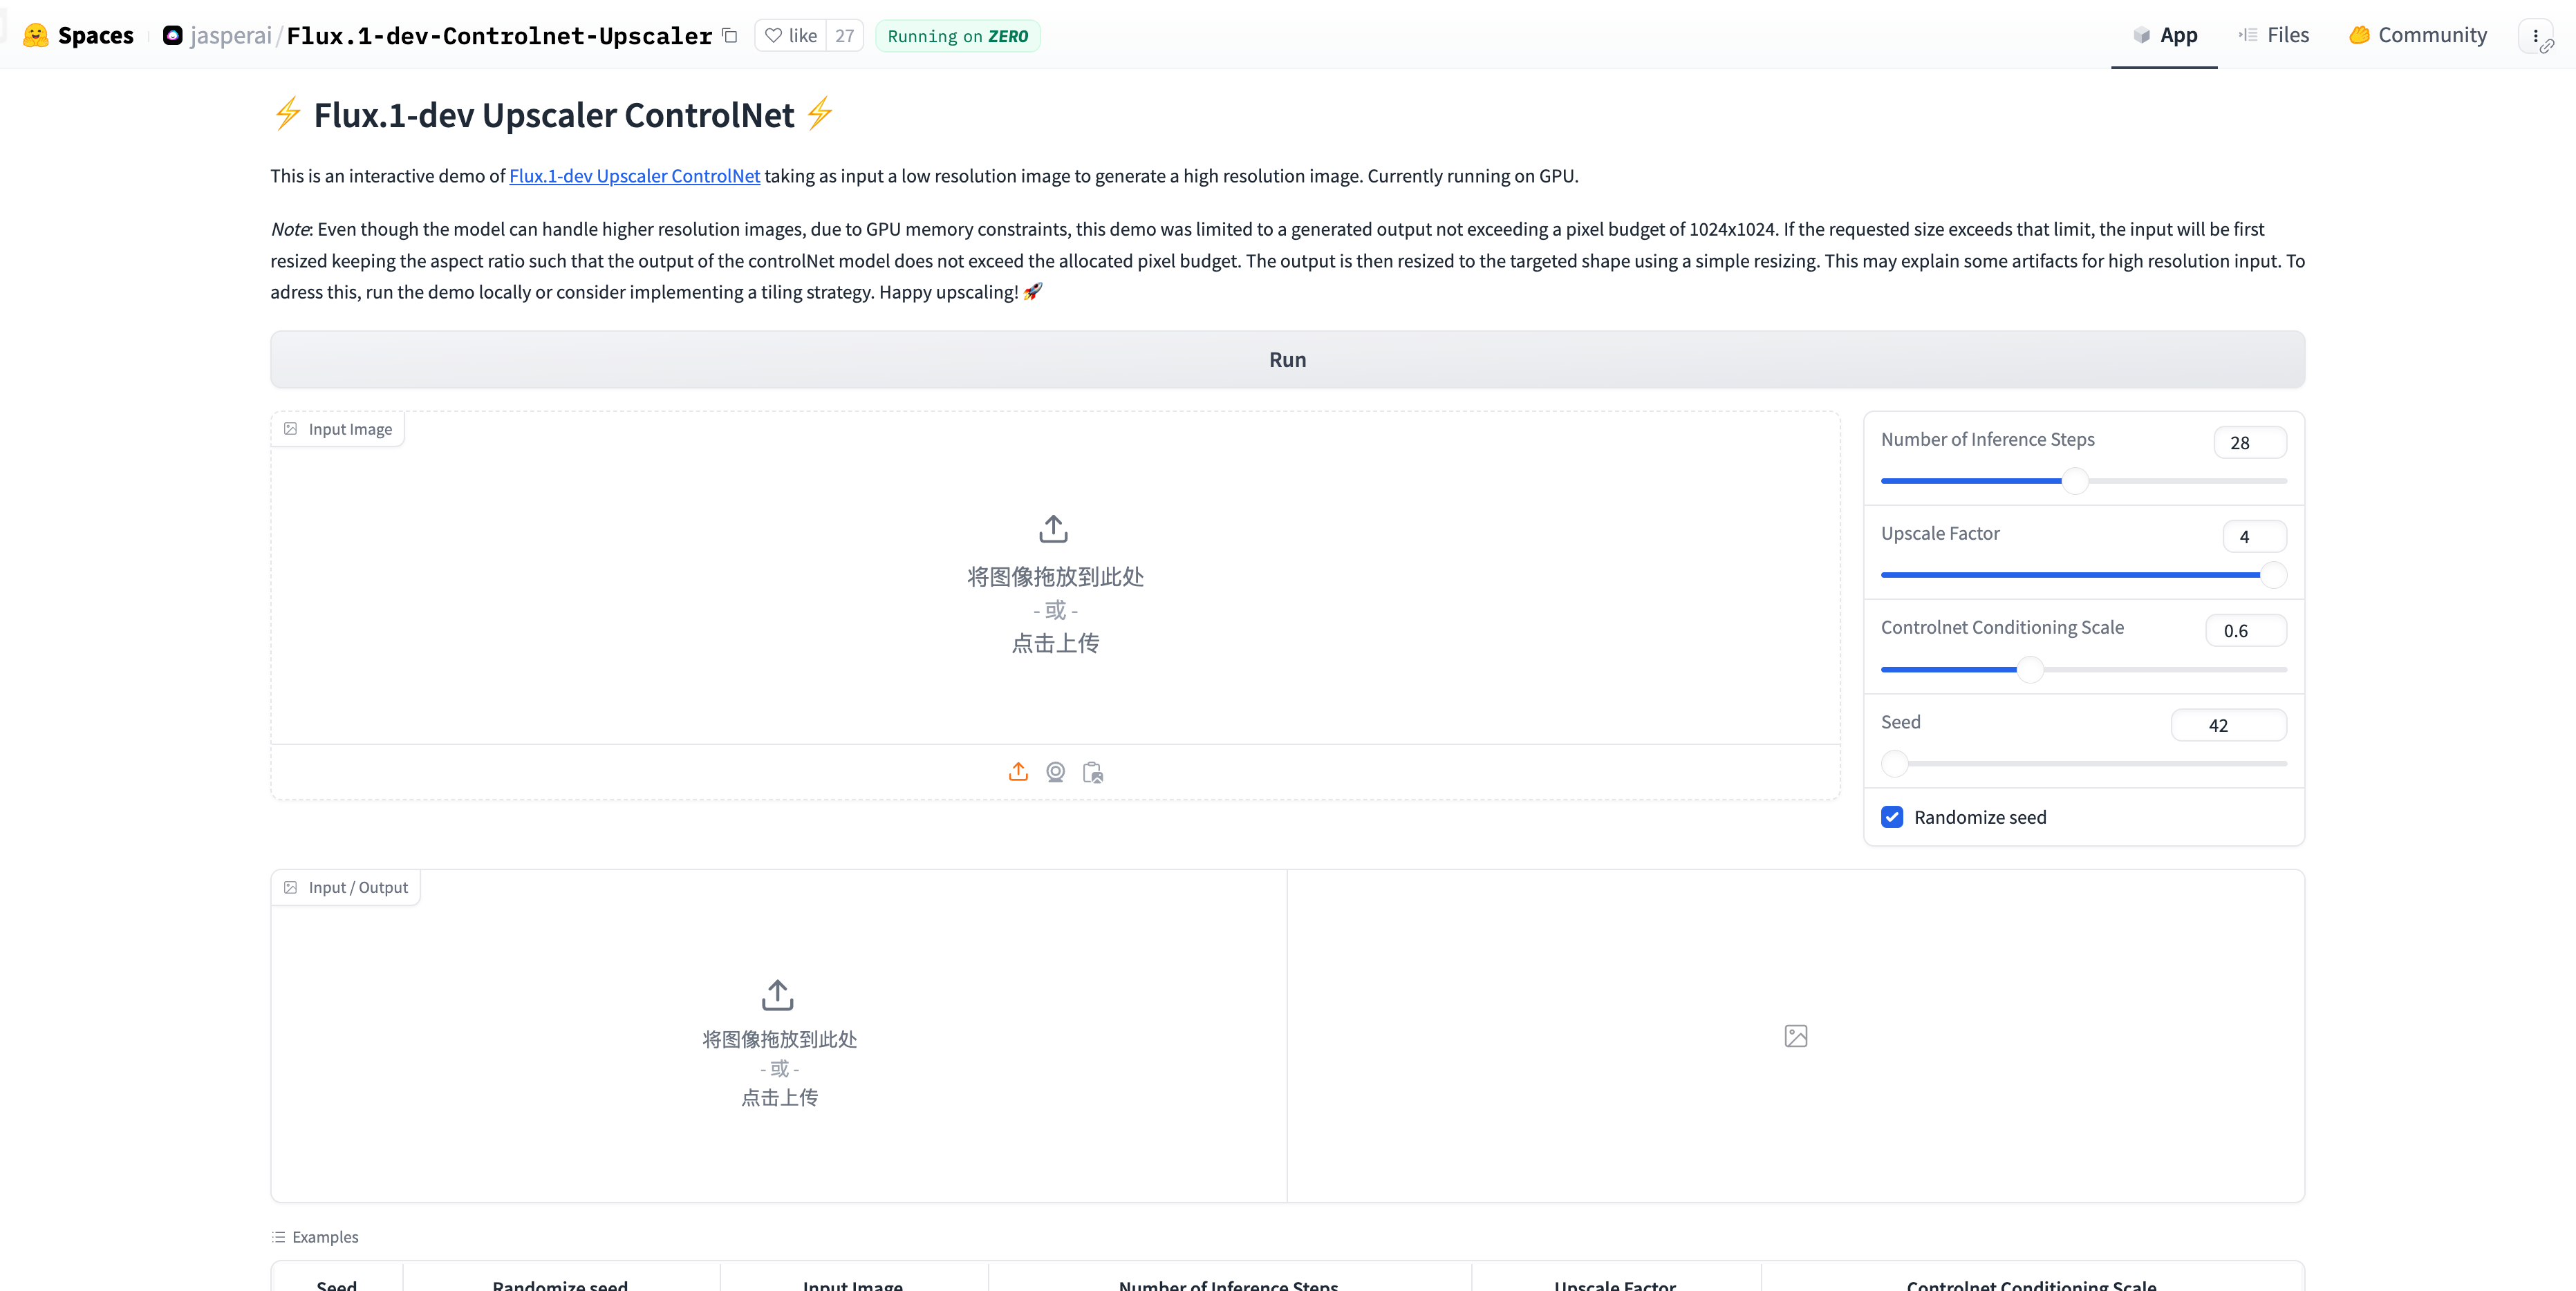Copy the space name with copy icon
This screenshot has height=1291, width=2576.
[730, 36]
